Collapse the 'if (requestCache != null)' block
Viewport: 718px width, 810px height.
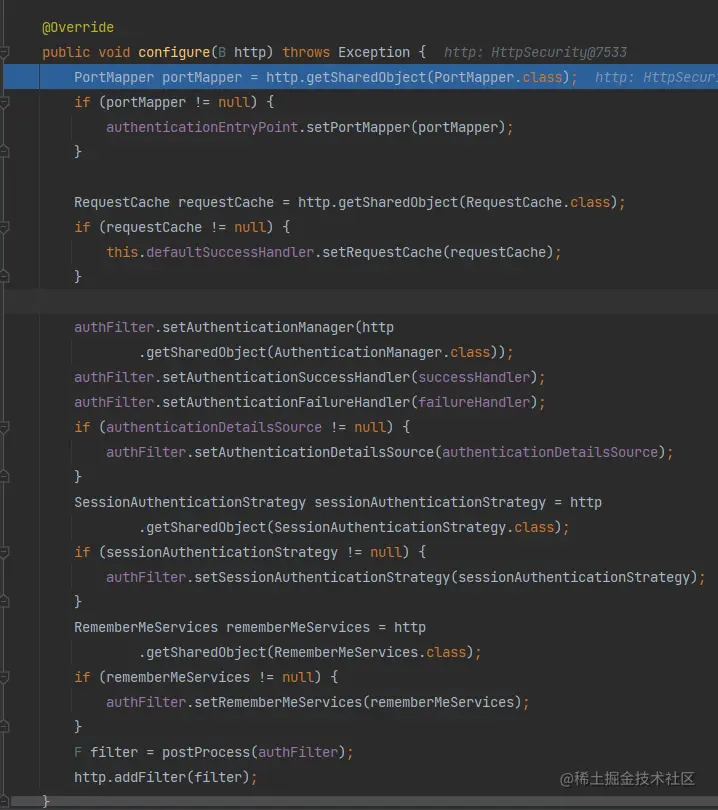point(4,227)
